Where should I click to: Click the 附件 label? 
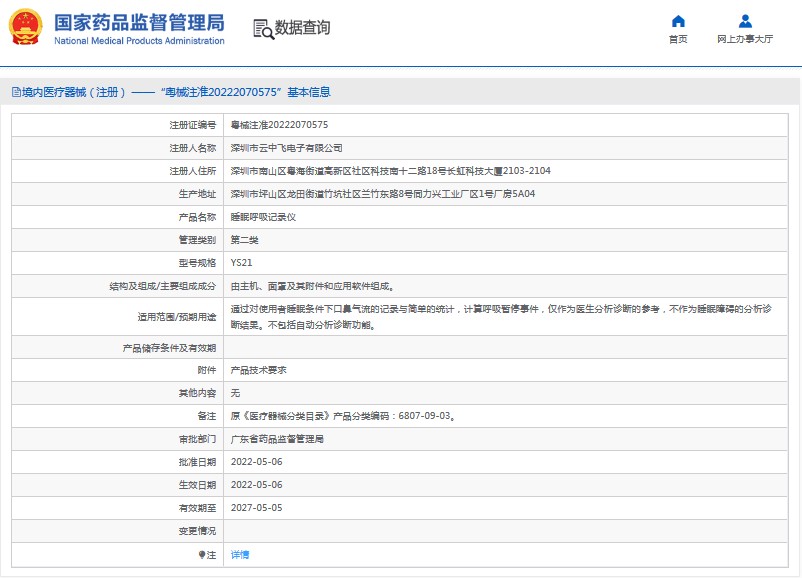coord(207,370)
